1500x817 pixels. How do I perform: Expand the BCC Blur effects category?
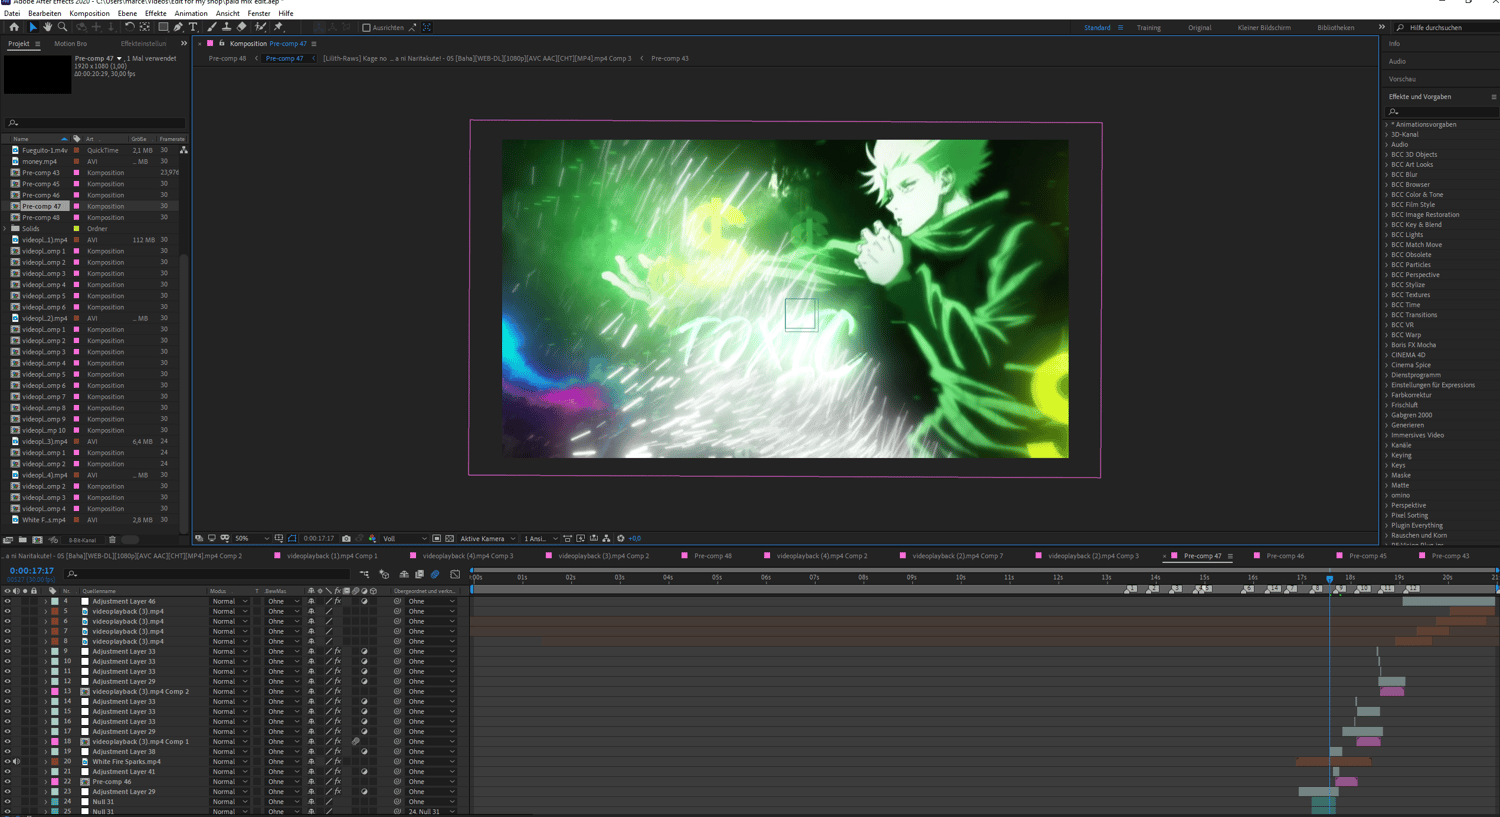coord(1386,174)
